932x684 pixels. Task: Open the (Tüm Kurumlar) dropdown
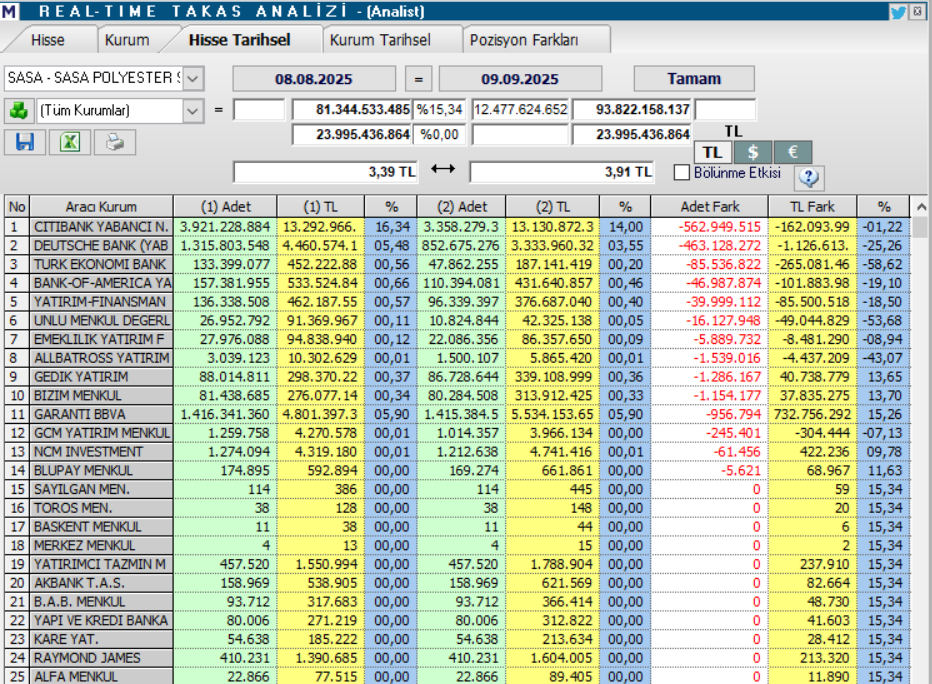point(193,111)
